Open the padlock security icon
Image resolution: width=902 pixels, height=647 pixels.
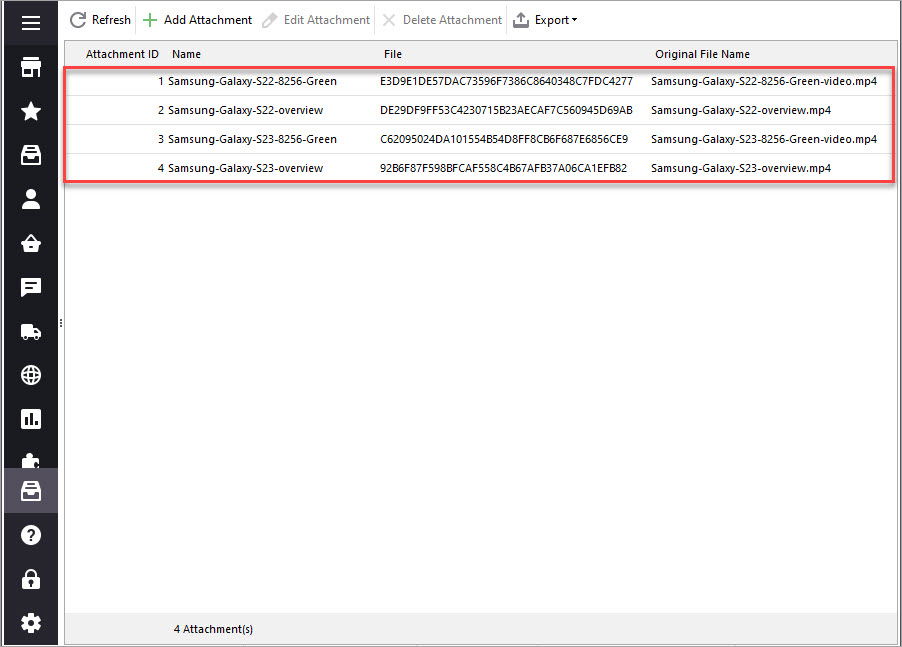point(31,579)
